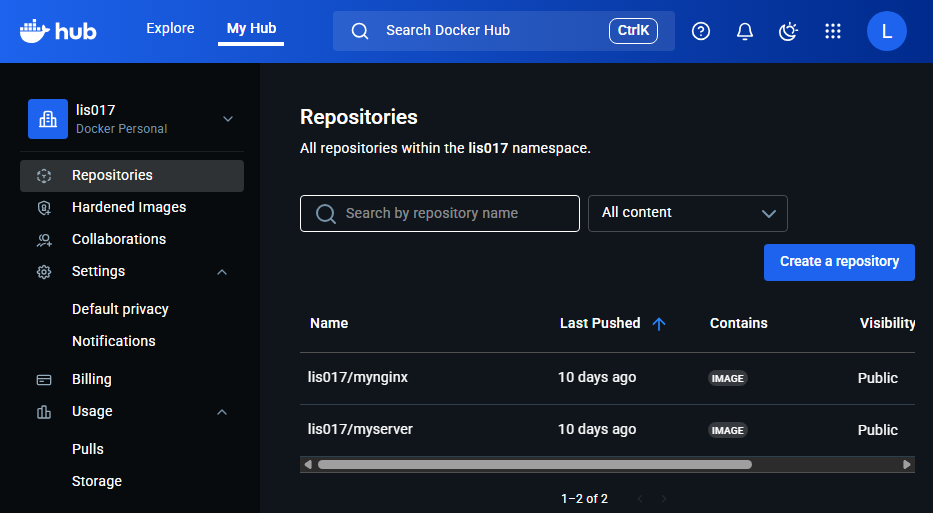933x513 pixels.
Task: Click the Contains column header
Action: tap(738, 324)
